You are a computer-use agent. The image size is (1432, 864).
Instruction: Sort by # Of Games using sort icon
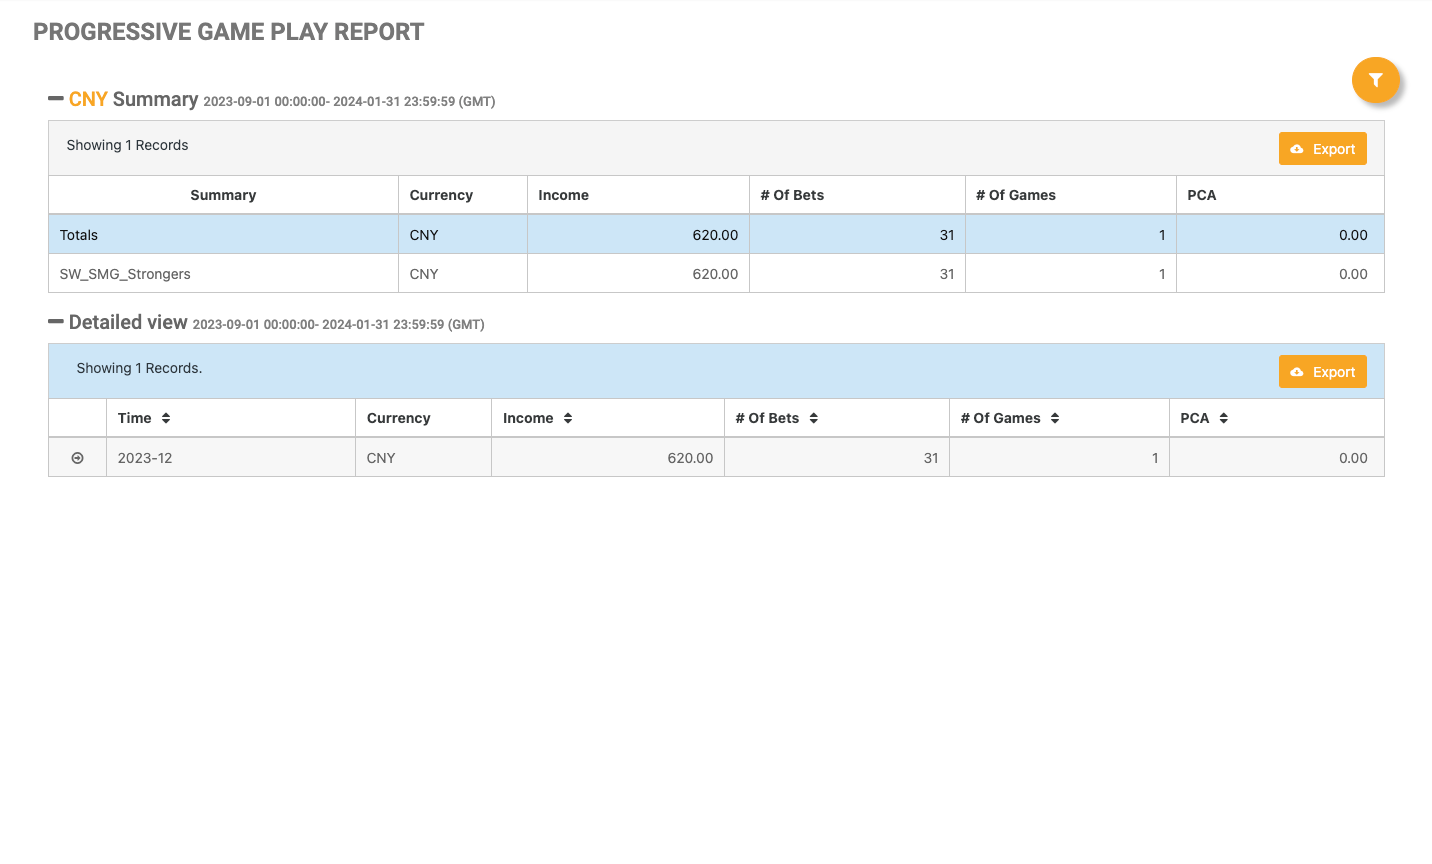1055,418
